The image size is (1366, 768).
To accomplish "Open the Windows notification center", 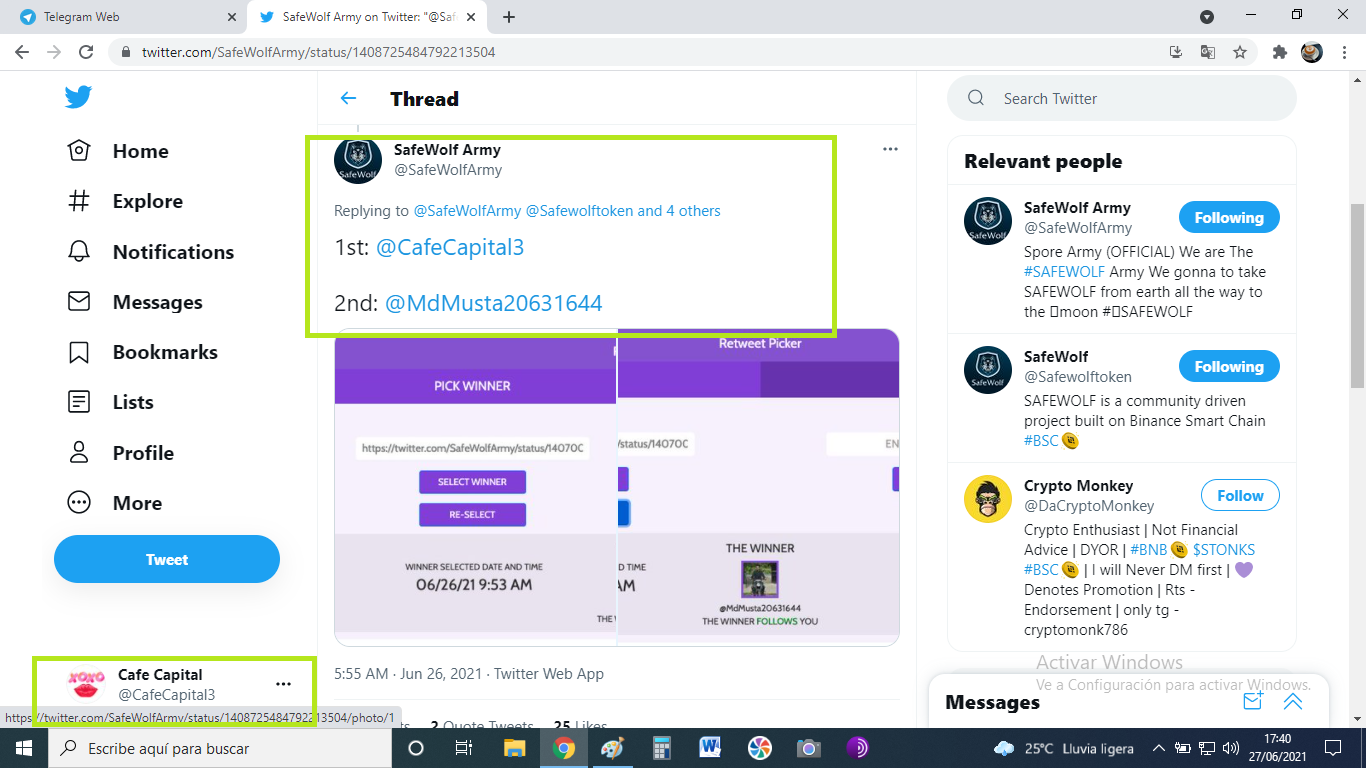I will tap(1332, 748).
